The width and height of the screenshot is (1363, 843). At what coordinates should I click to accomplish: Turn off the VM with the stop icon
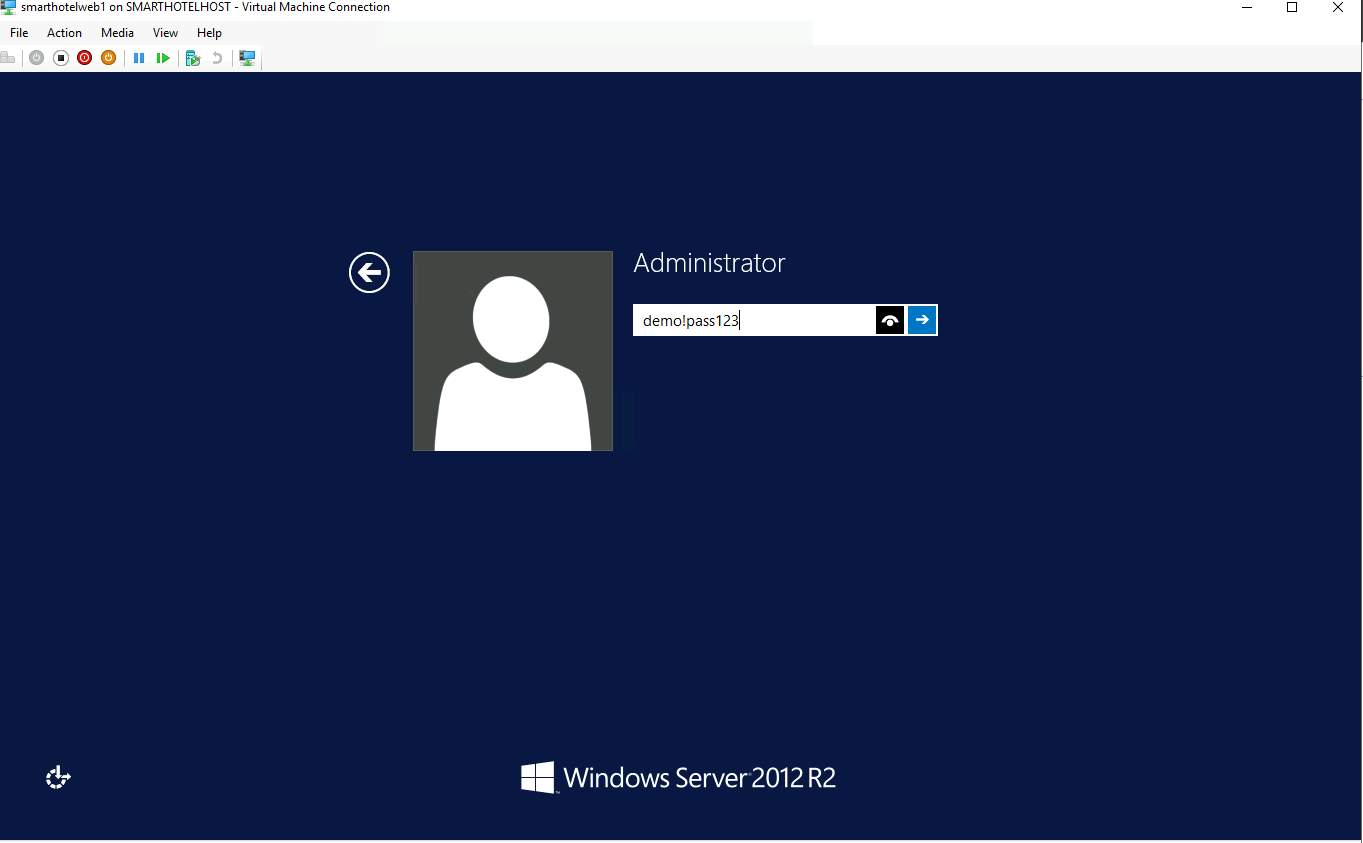click(x=61, y=58)
